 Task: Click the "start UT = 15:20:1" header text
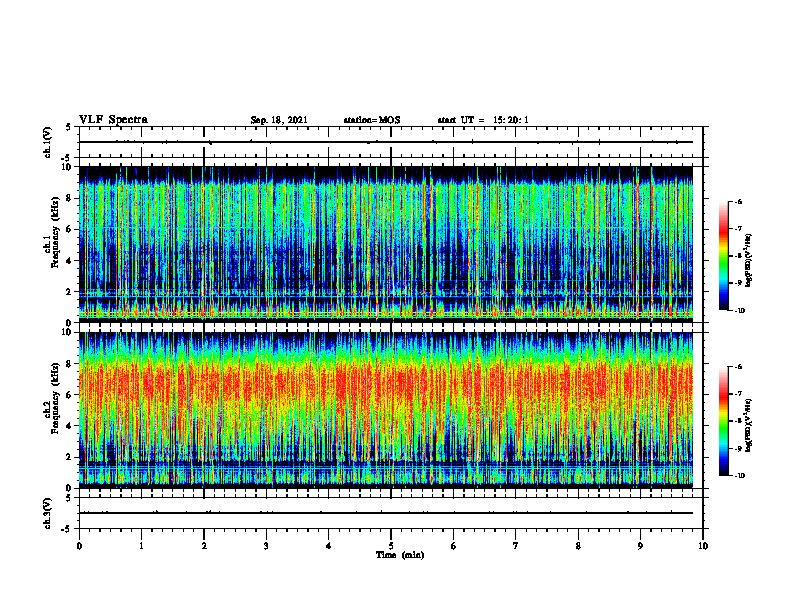pos(483,120)
